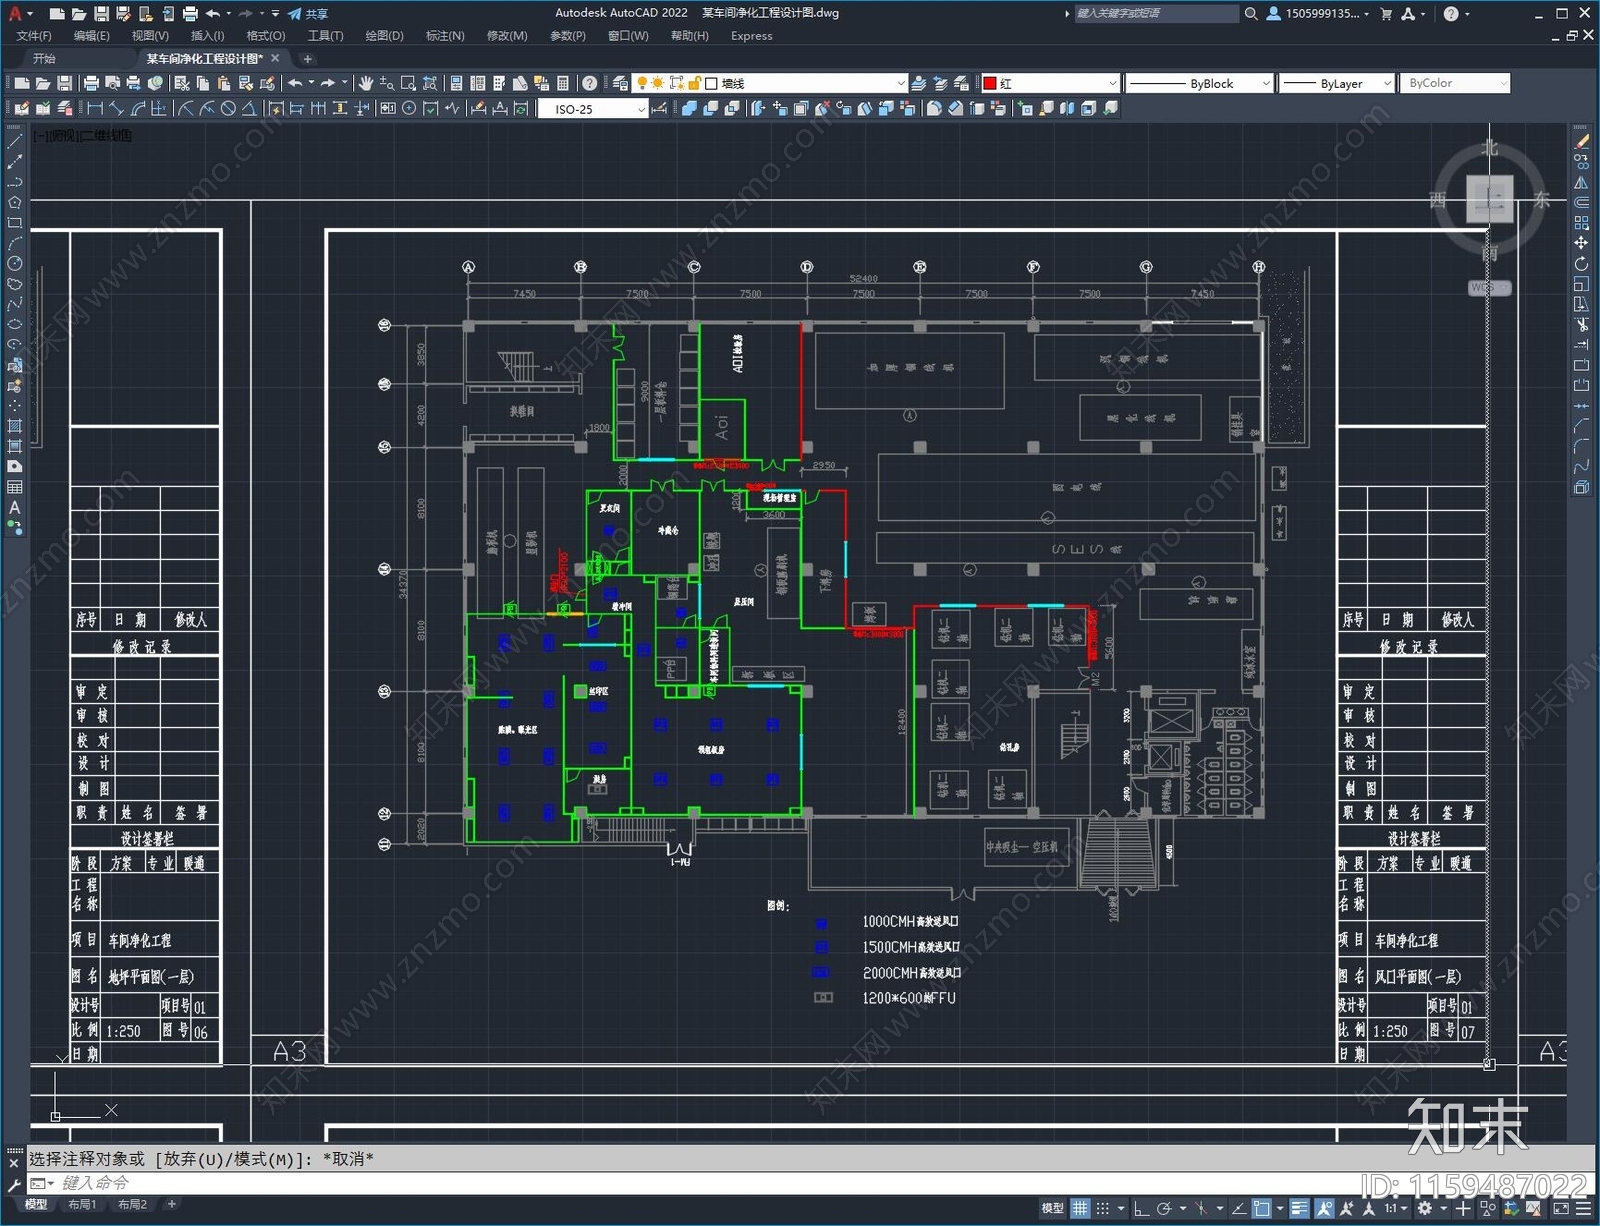The image size is (1600, 1226).
Task: Toggle snap mode dots in status bar
Action: [1102, 1209]
